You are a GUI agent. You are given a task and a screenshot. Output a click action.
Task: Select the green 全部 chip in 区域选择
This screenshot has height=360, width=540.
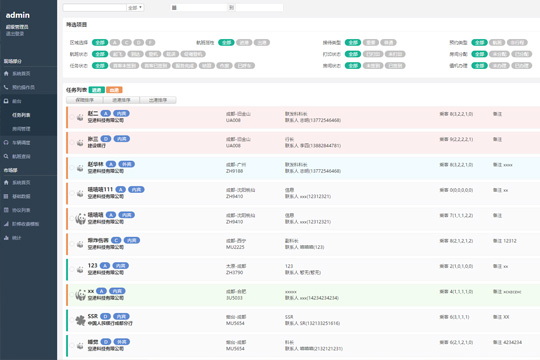100,42
